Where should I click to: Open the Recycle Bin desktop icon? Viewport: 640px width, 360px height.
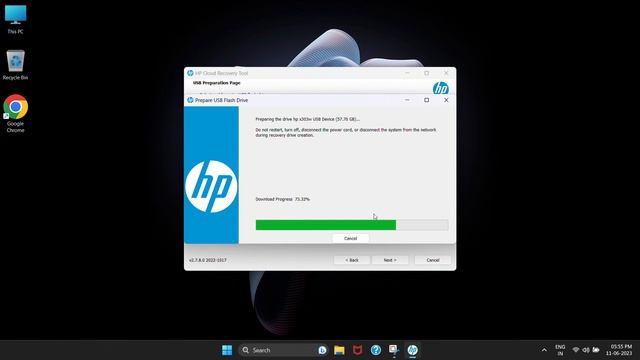pyautogui.click(x=16, y=65)
